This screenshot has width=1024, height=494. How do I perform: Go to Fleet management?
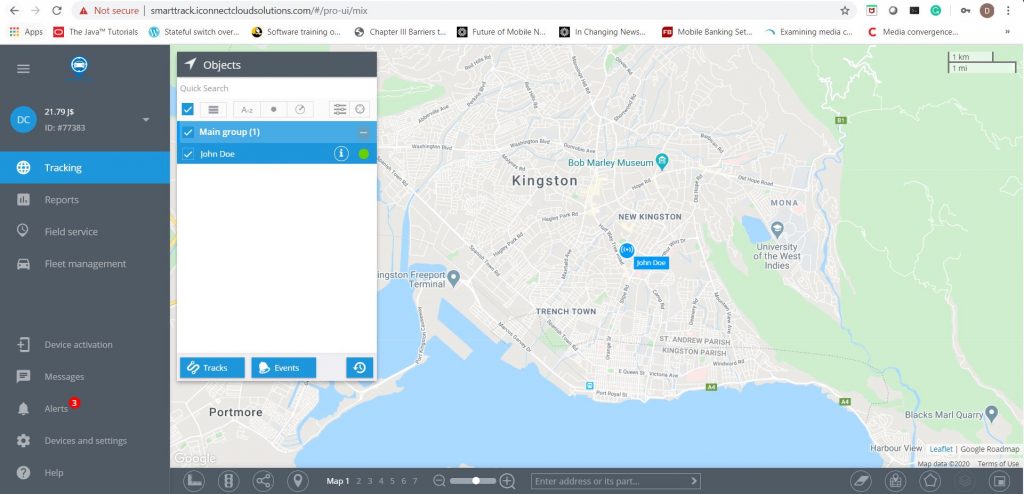pyautogui.click(x=85, y=264)
